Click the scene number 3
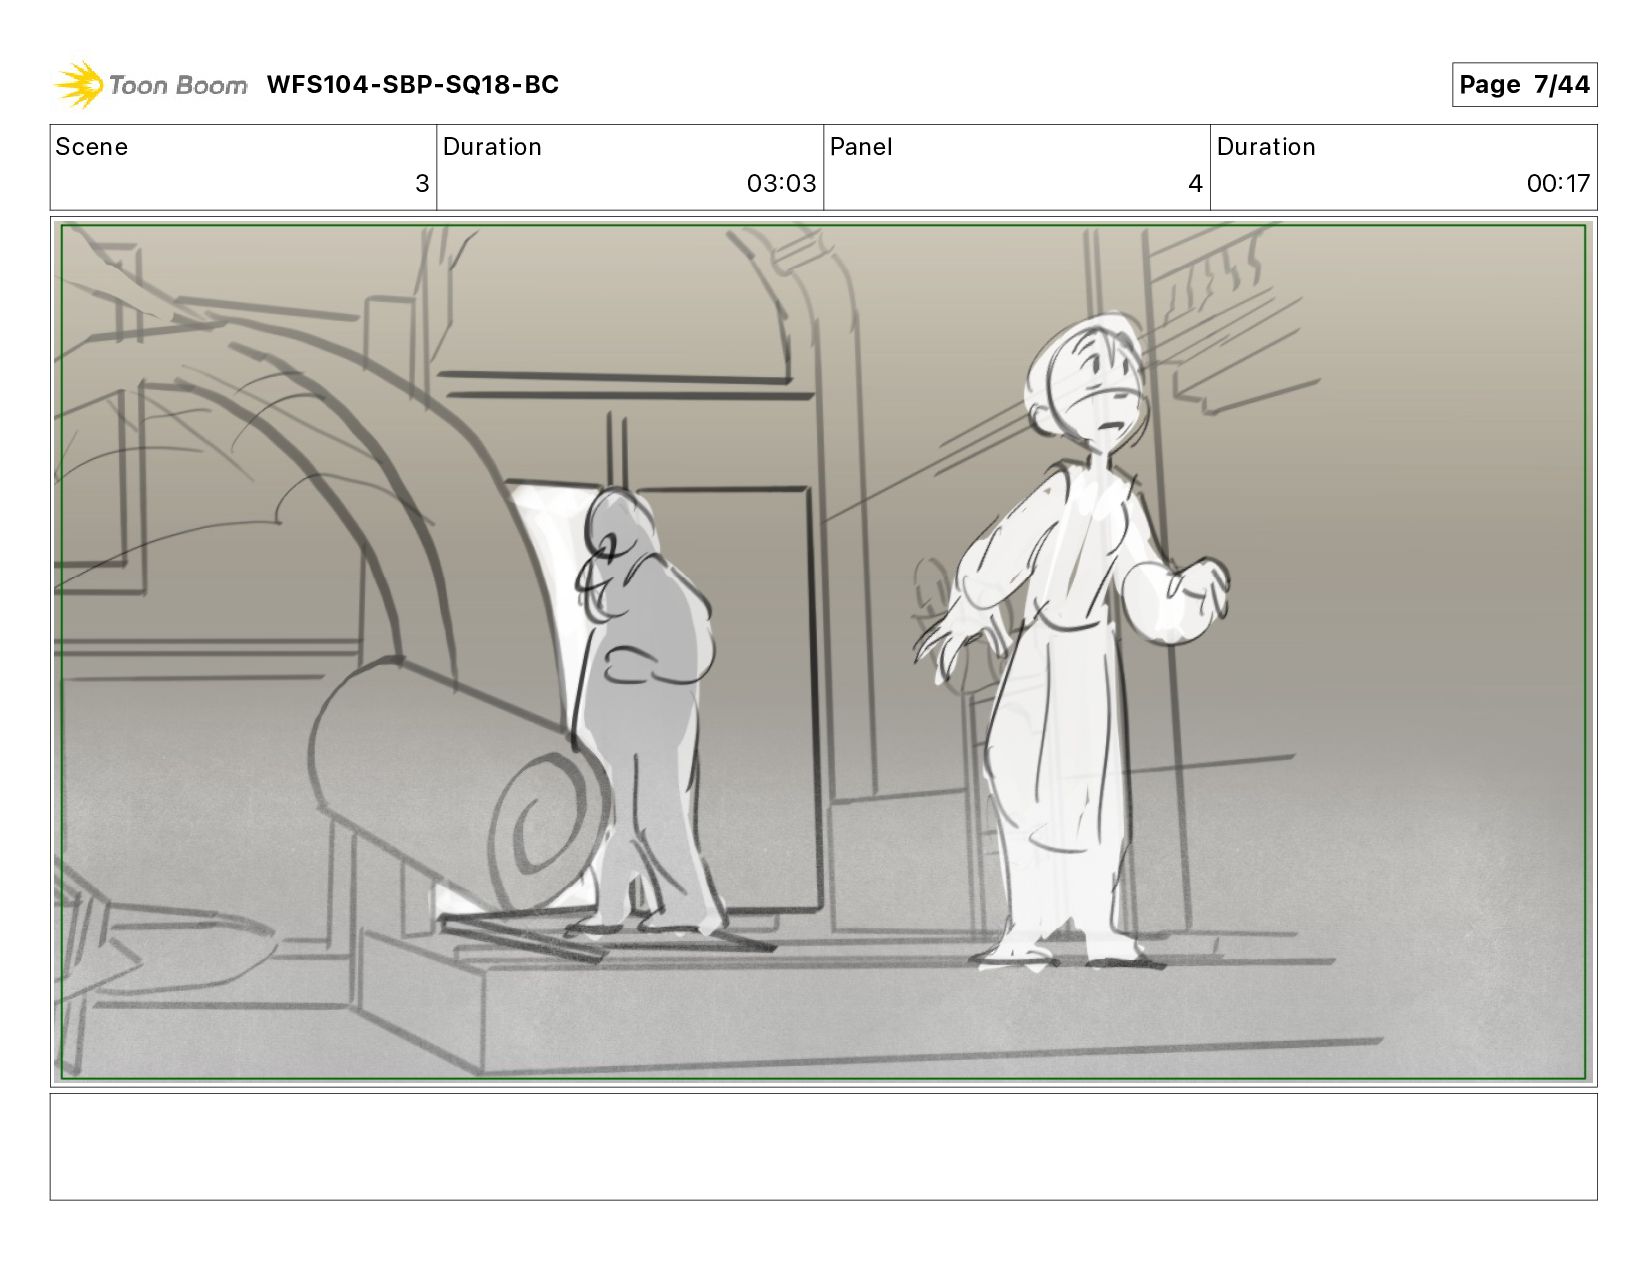This screenshot has height=1275, width=1650. tap(422, 184)
